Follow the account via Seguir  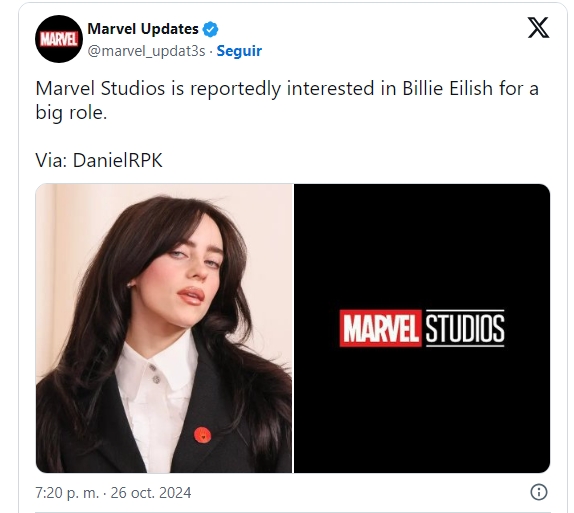[239, 51]
